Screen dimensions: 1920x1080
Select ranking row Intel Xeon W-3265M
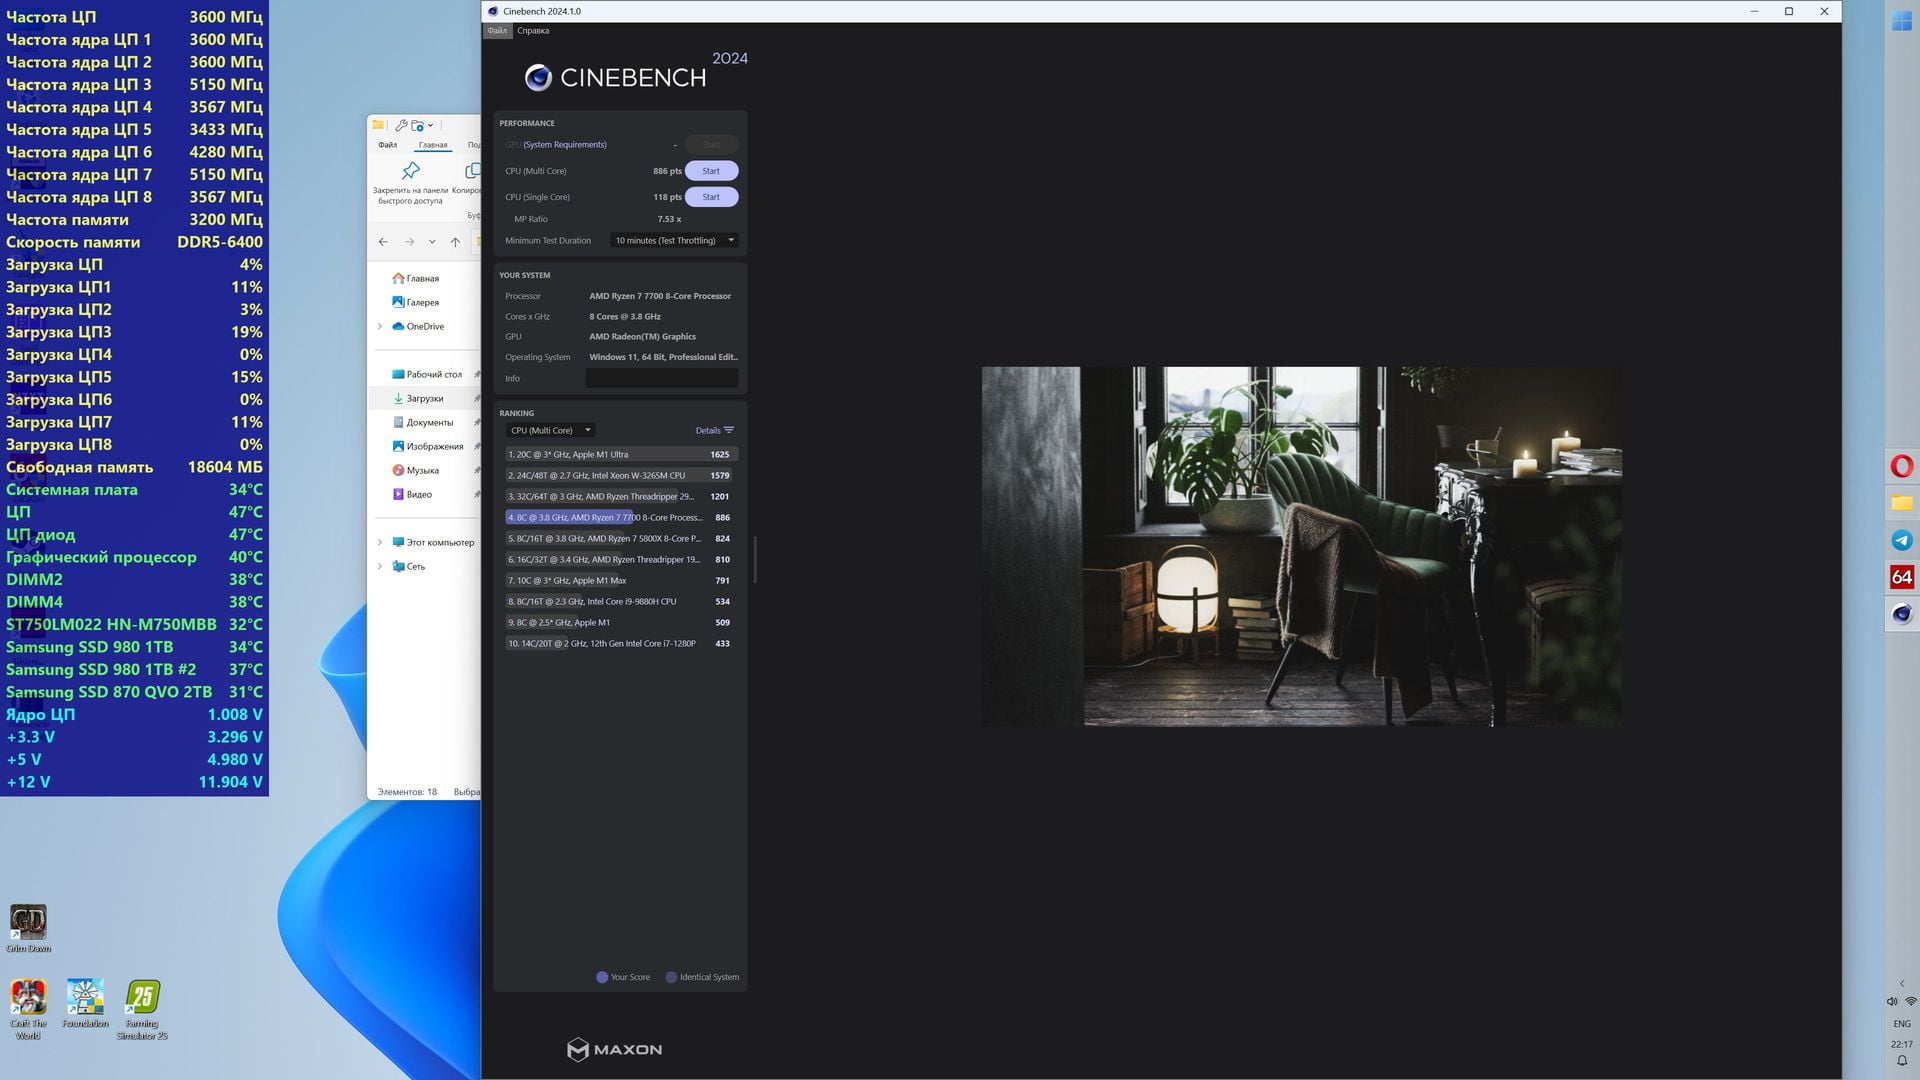coord(621,476)
